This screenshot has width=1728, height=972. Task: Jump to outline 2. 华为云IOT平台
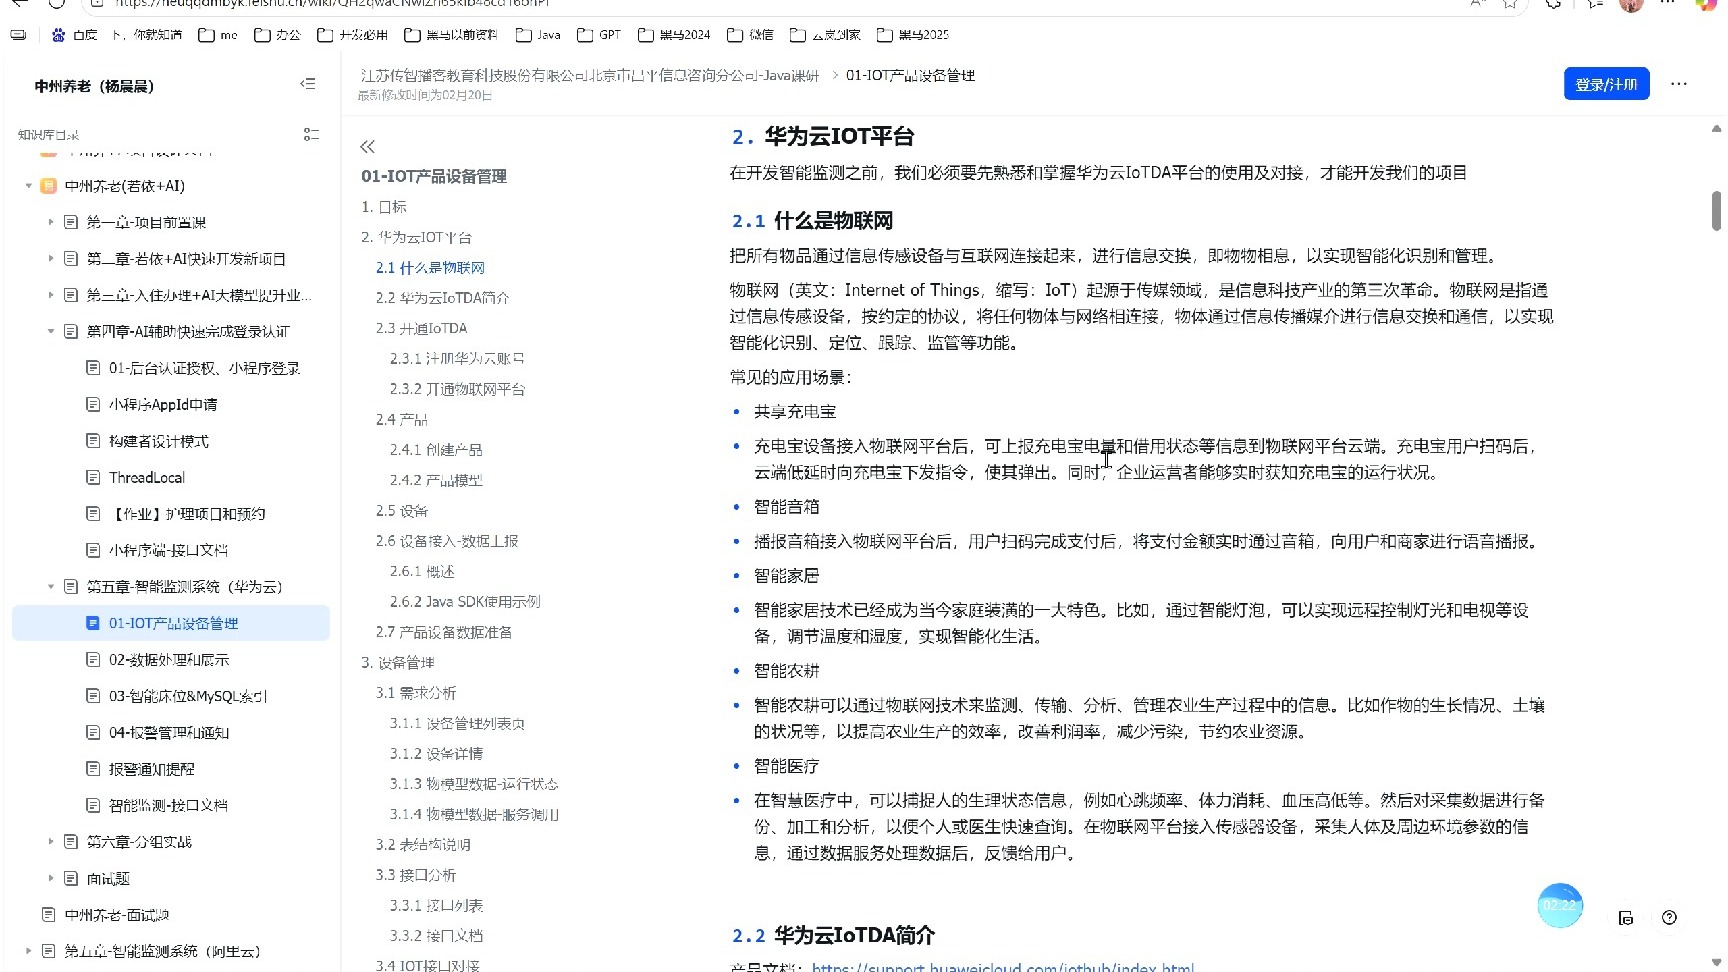point(416,238)
